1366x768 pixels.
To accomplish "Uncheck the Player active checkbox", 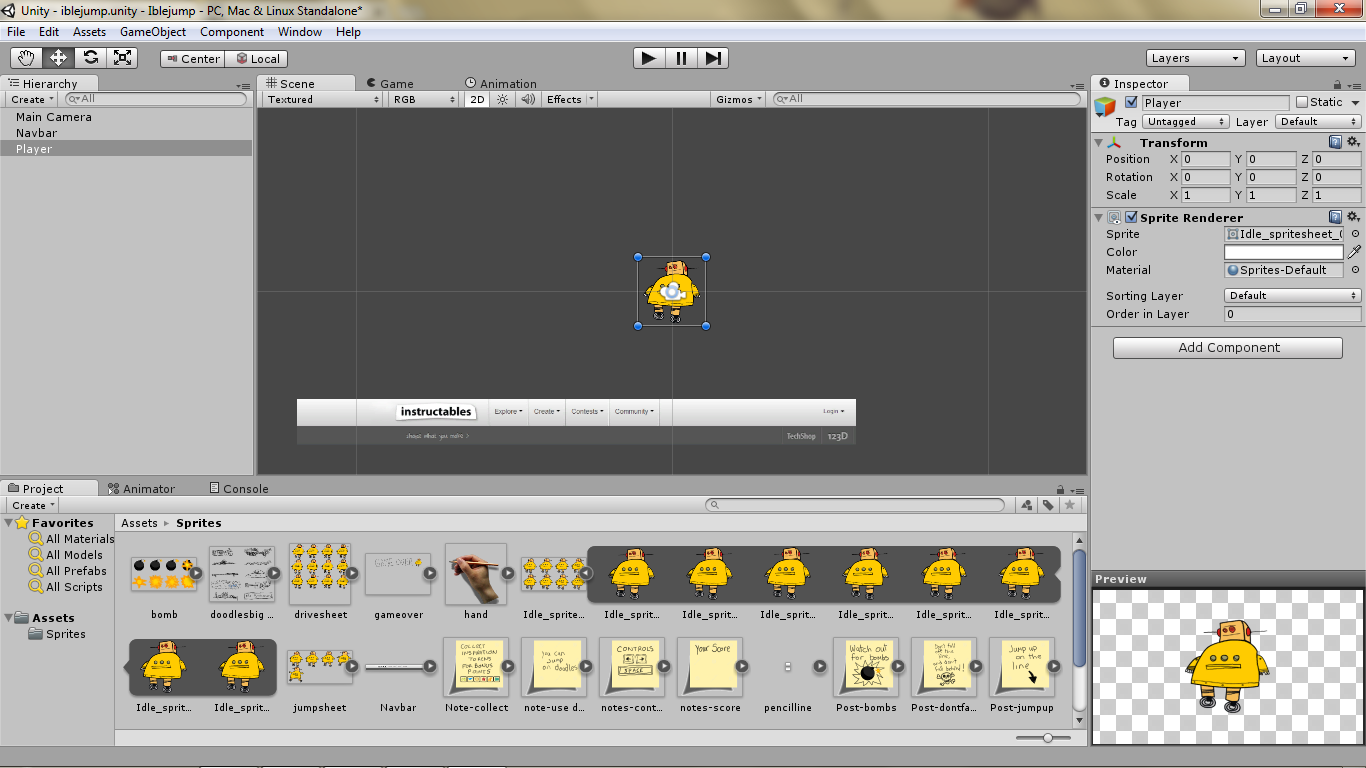I will click(1131, 102).
